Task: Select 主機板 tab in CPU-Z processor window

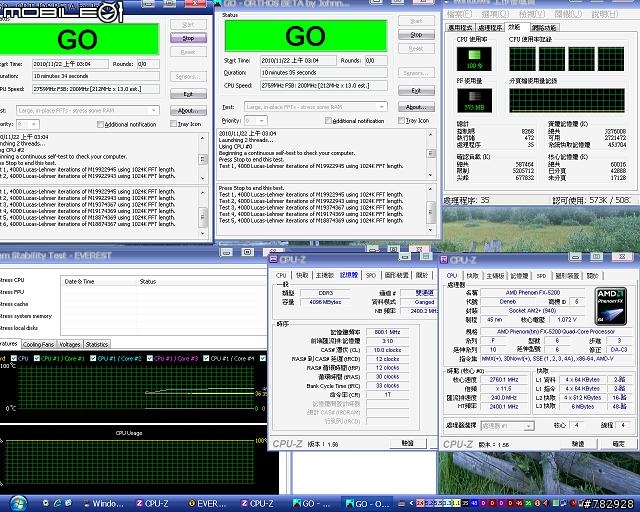Action: (x=495, y=276)
